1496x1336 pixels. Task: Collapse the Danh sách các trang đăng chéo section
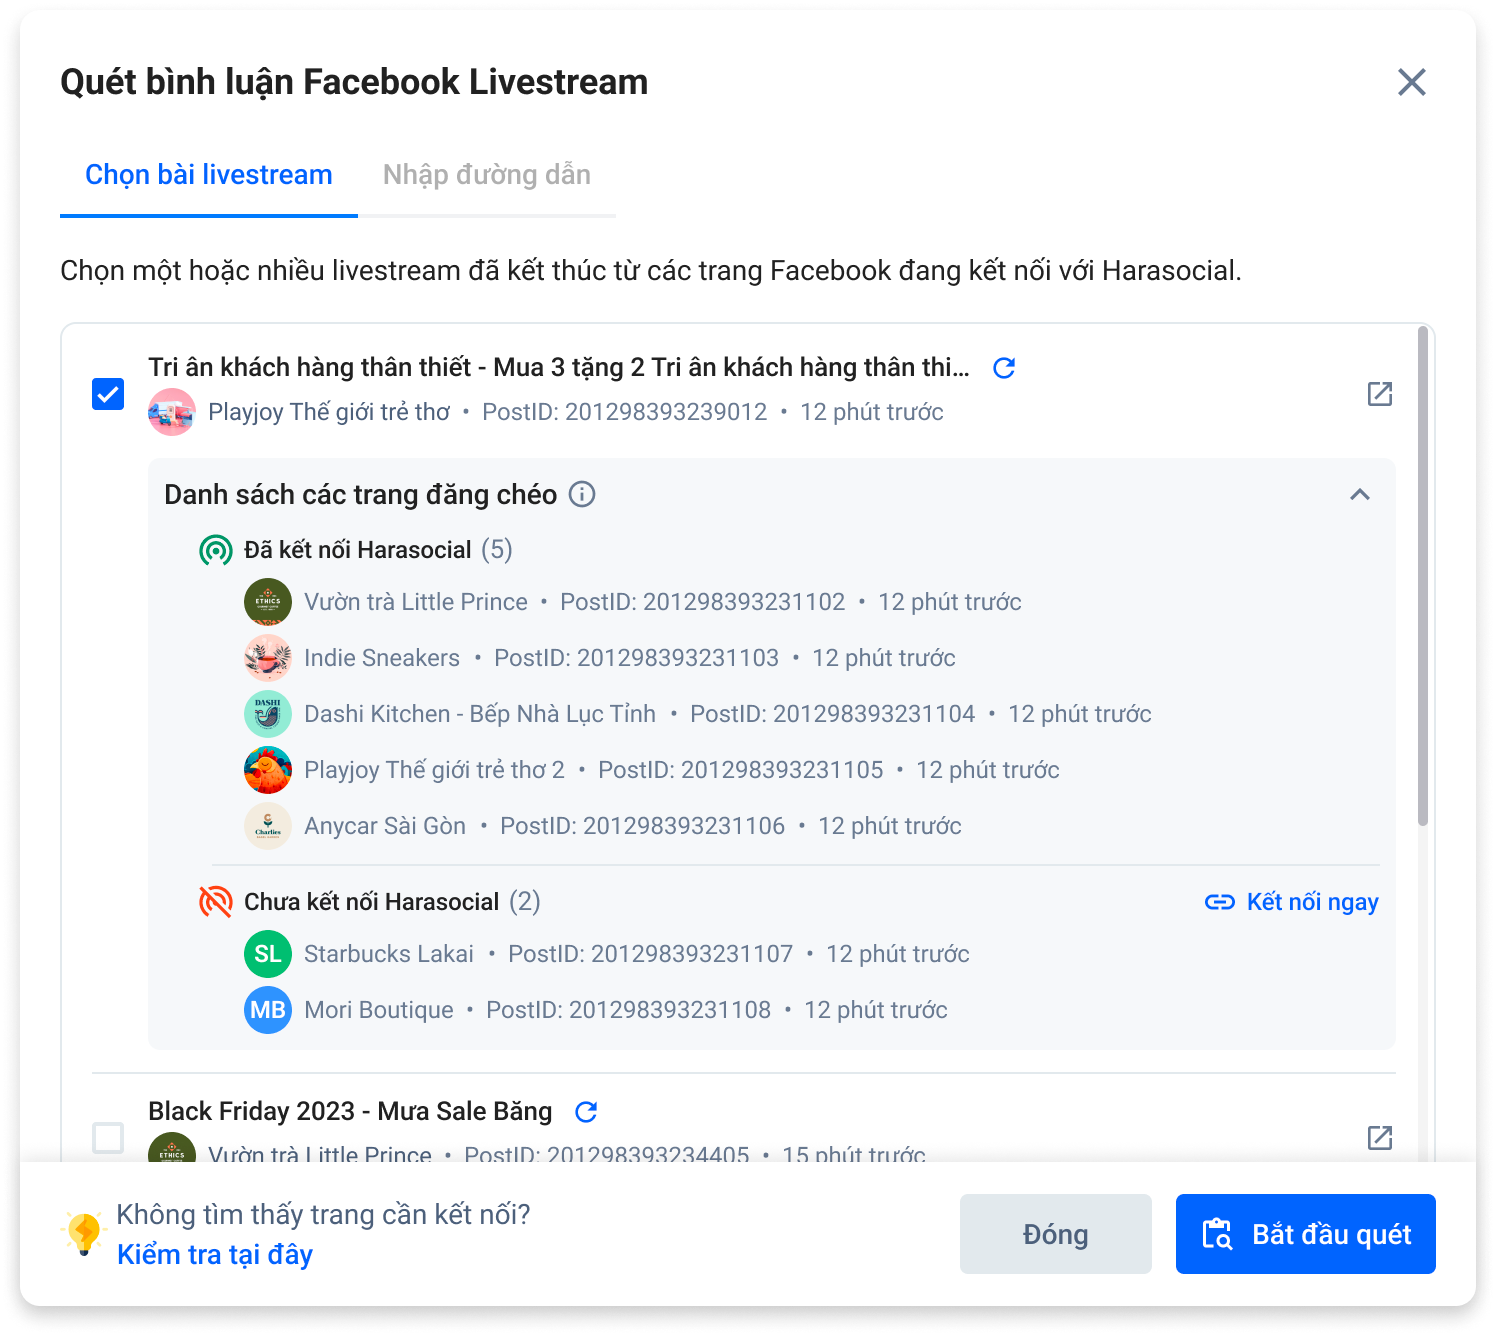[x=1360, y=494]
